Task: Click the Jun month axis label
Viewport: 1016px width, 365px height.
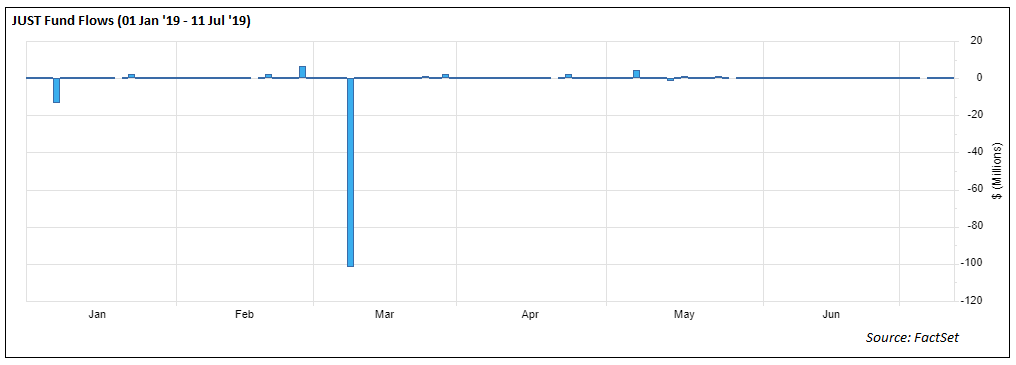Action: click(x=831, y=315)
